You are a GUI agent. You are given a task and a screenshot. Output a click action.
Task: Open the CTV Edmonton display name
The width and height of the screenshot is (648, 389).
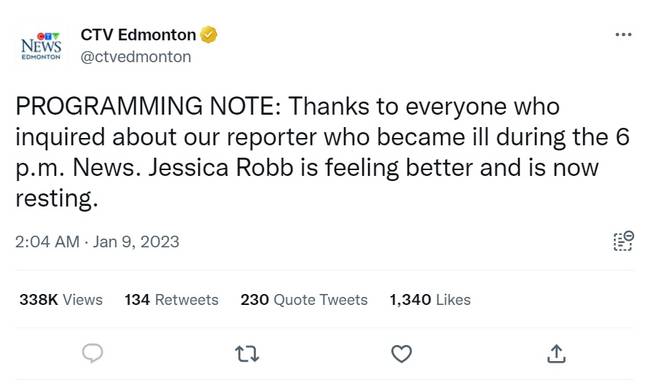138,35
